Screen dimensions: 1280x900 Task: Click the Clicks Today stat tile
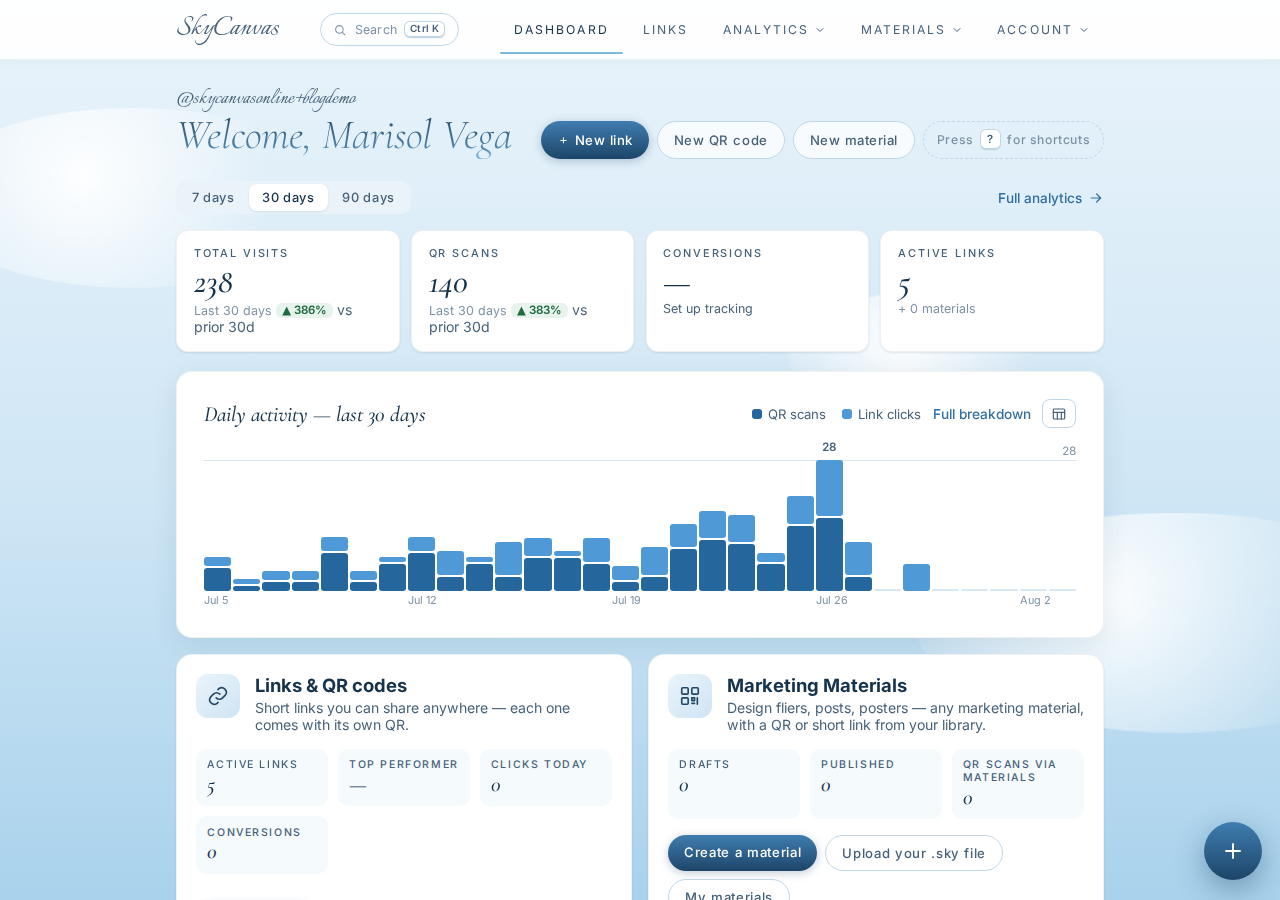[x=546, y=777]
